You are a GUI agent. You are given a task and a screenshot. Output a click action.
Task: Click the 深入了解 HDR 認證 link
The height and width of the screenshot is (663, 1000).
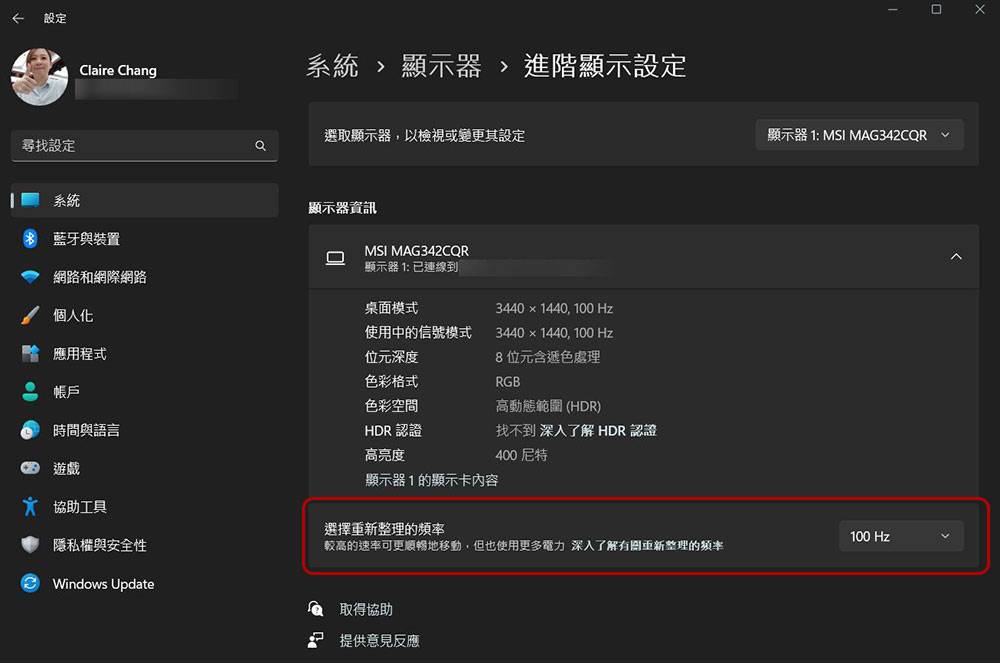(598, 431)
